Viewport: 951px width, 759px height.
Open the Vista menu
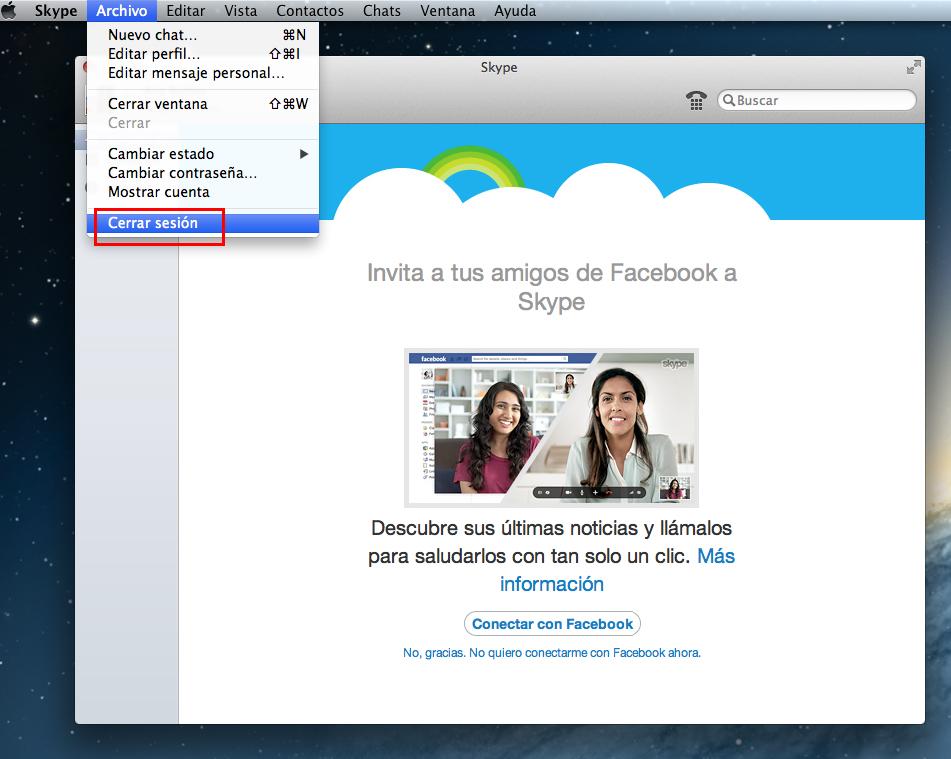pos(240,11)
